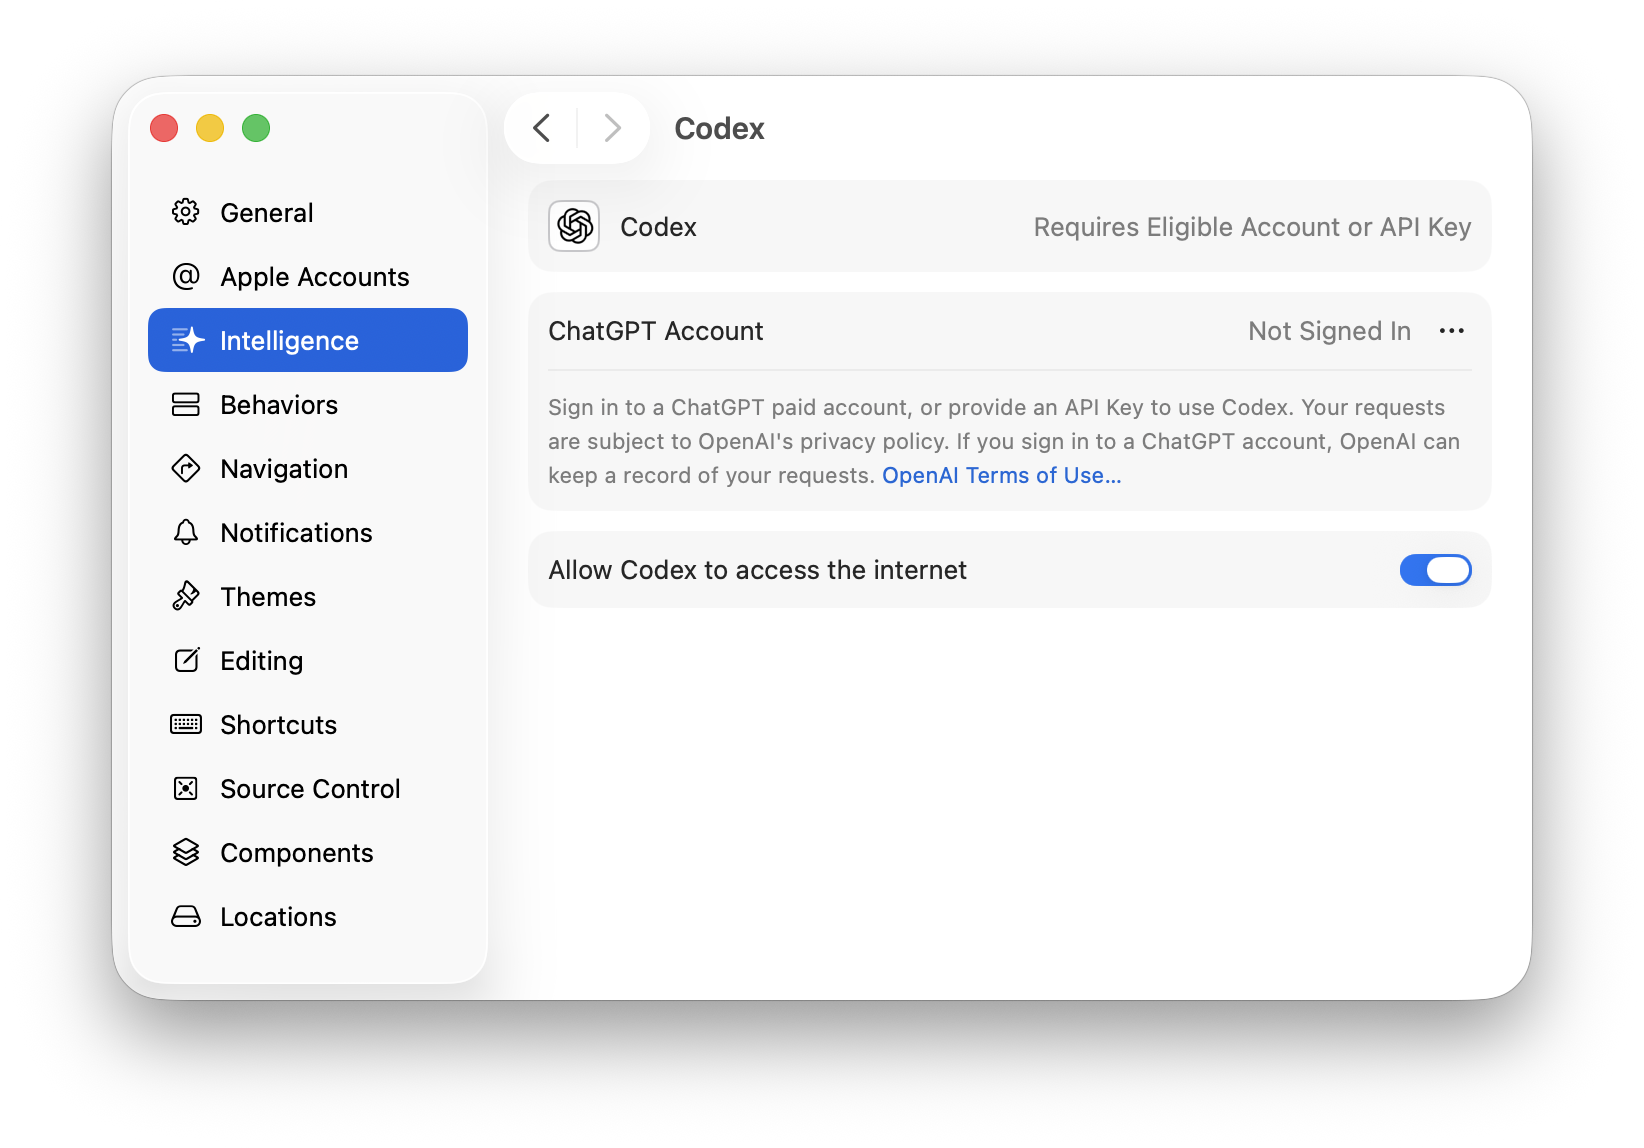Click the Apple Accounts @ icon
Screen dimensions: 1644x1148
(186, 276)
